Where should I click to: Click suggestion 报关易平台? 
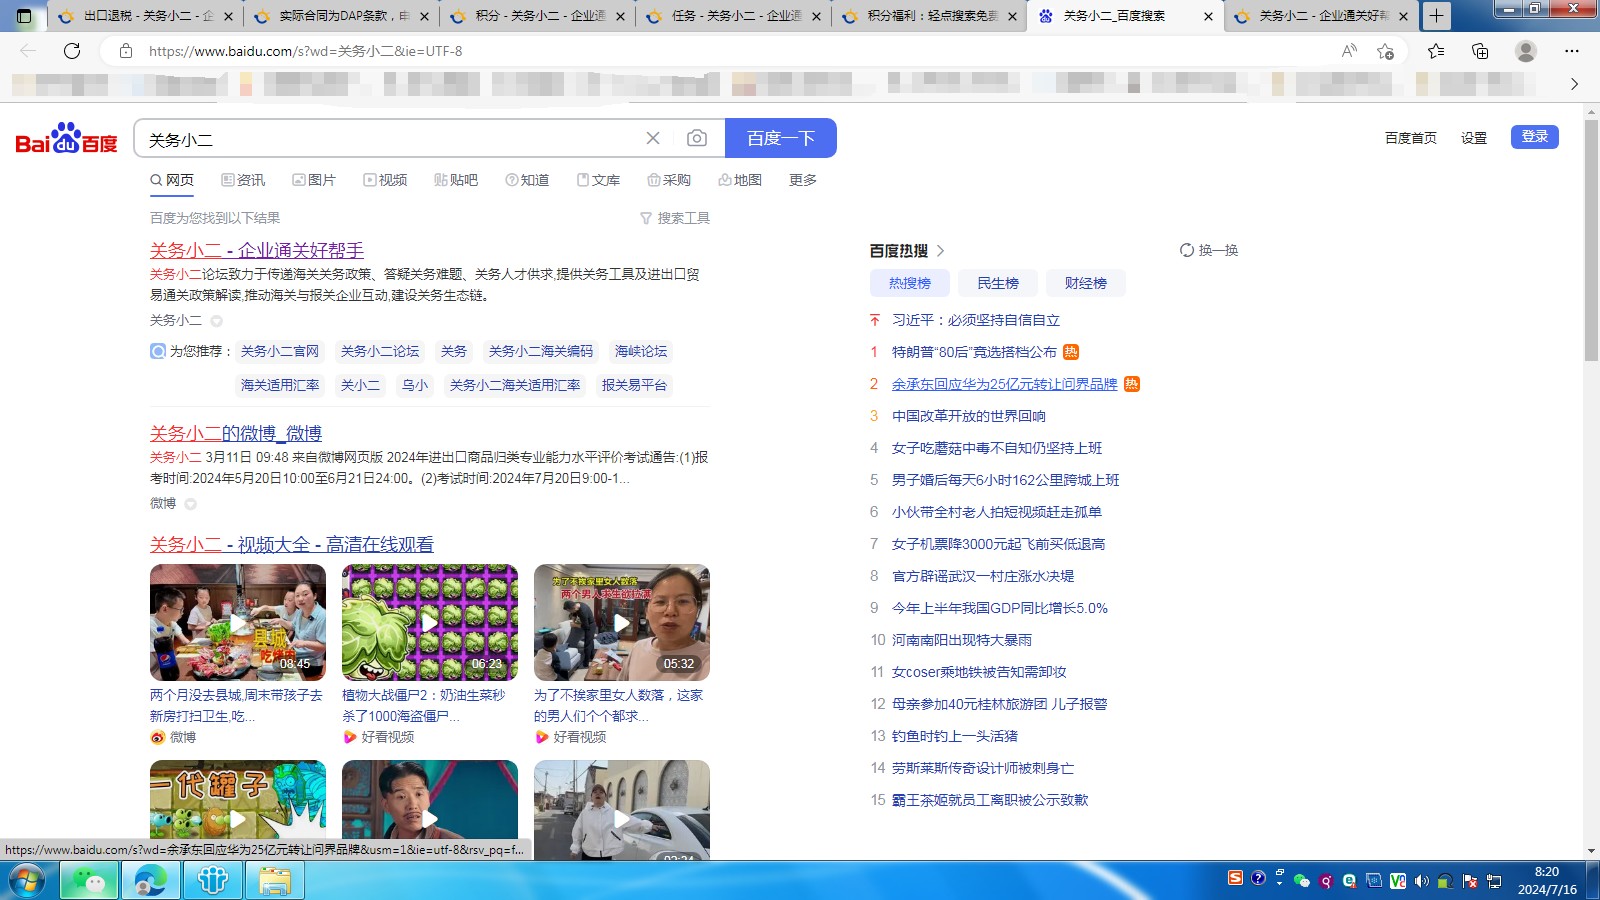tap(634, 385)
